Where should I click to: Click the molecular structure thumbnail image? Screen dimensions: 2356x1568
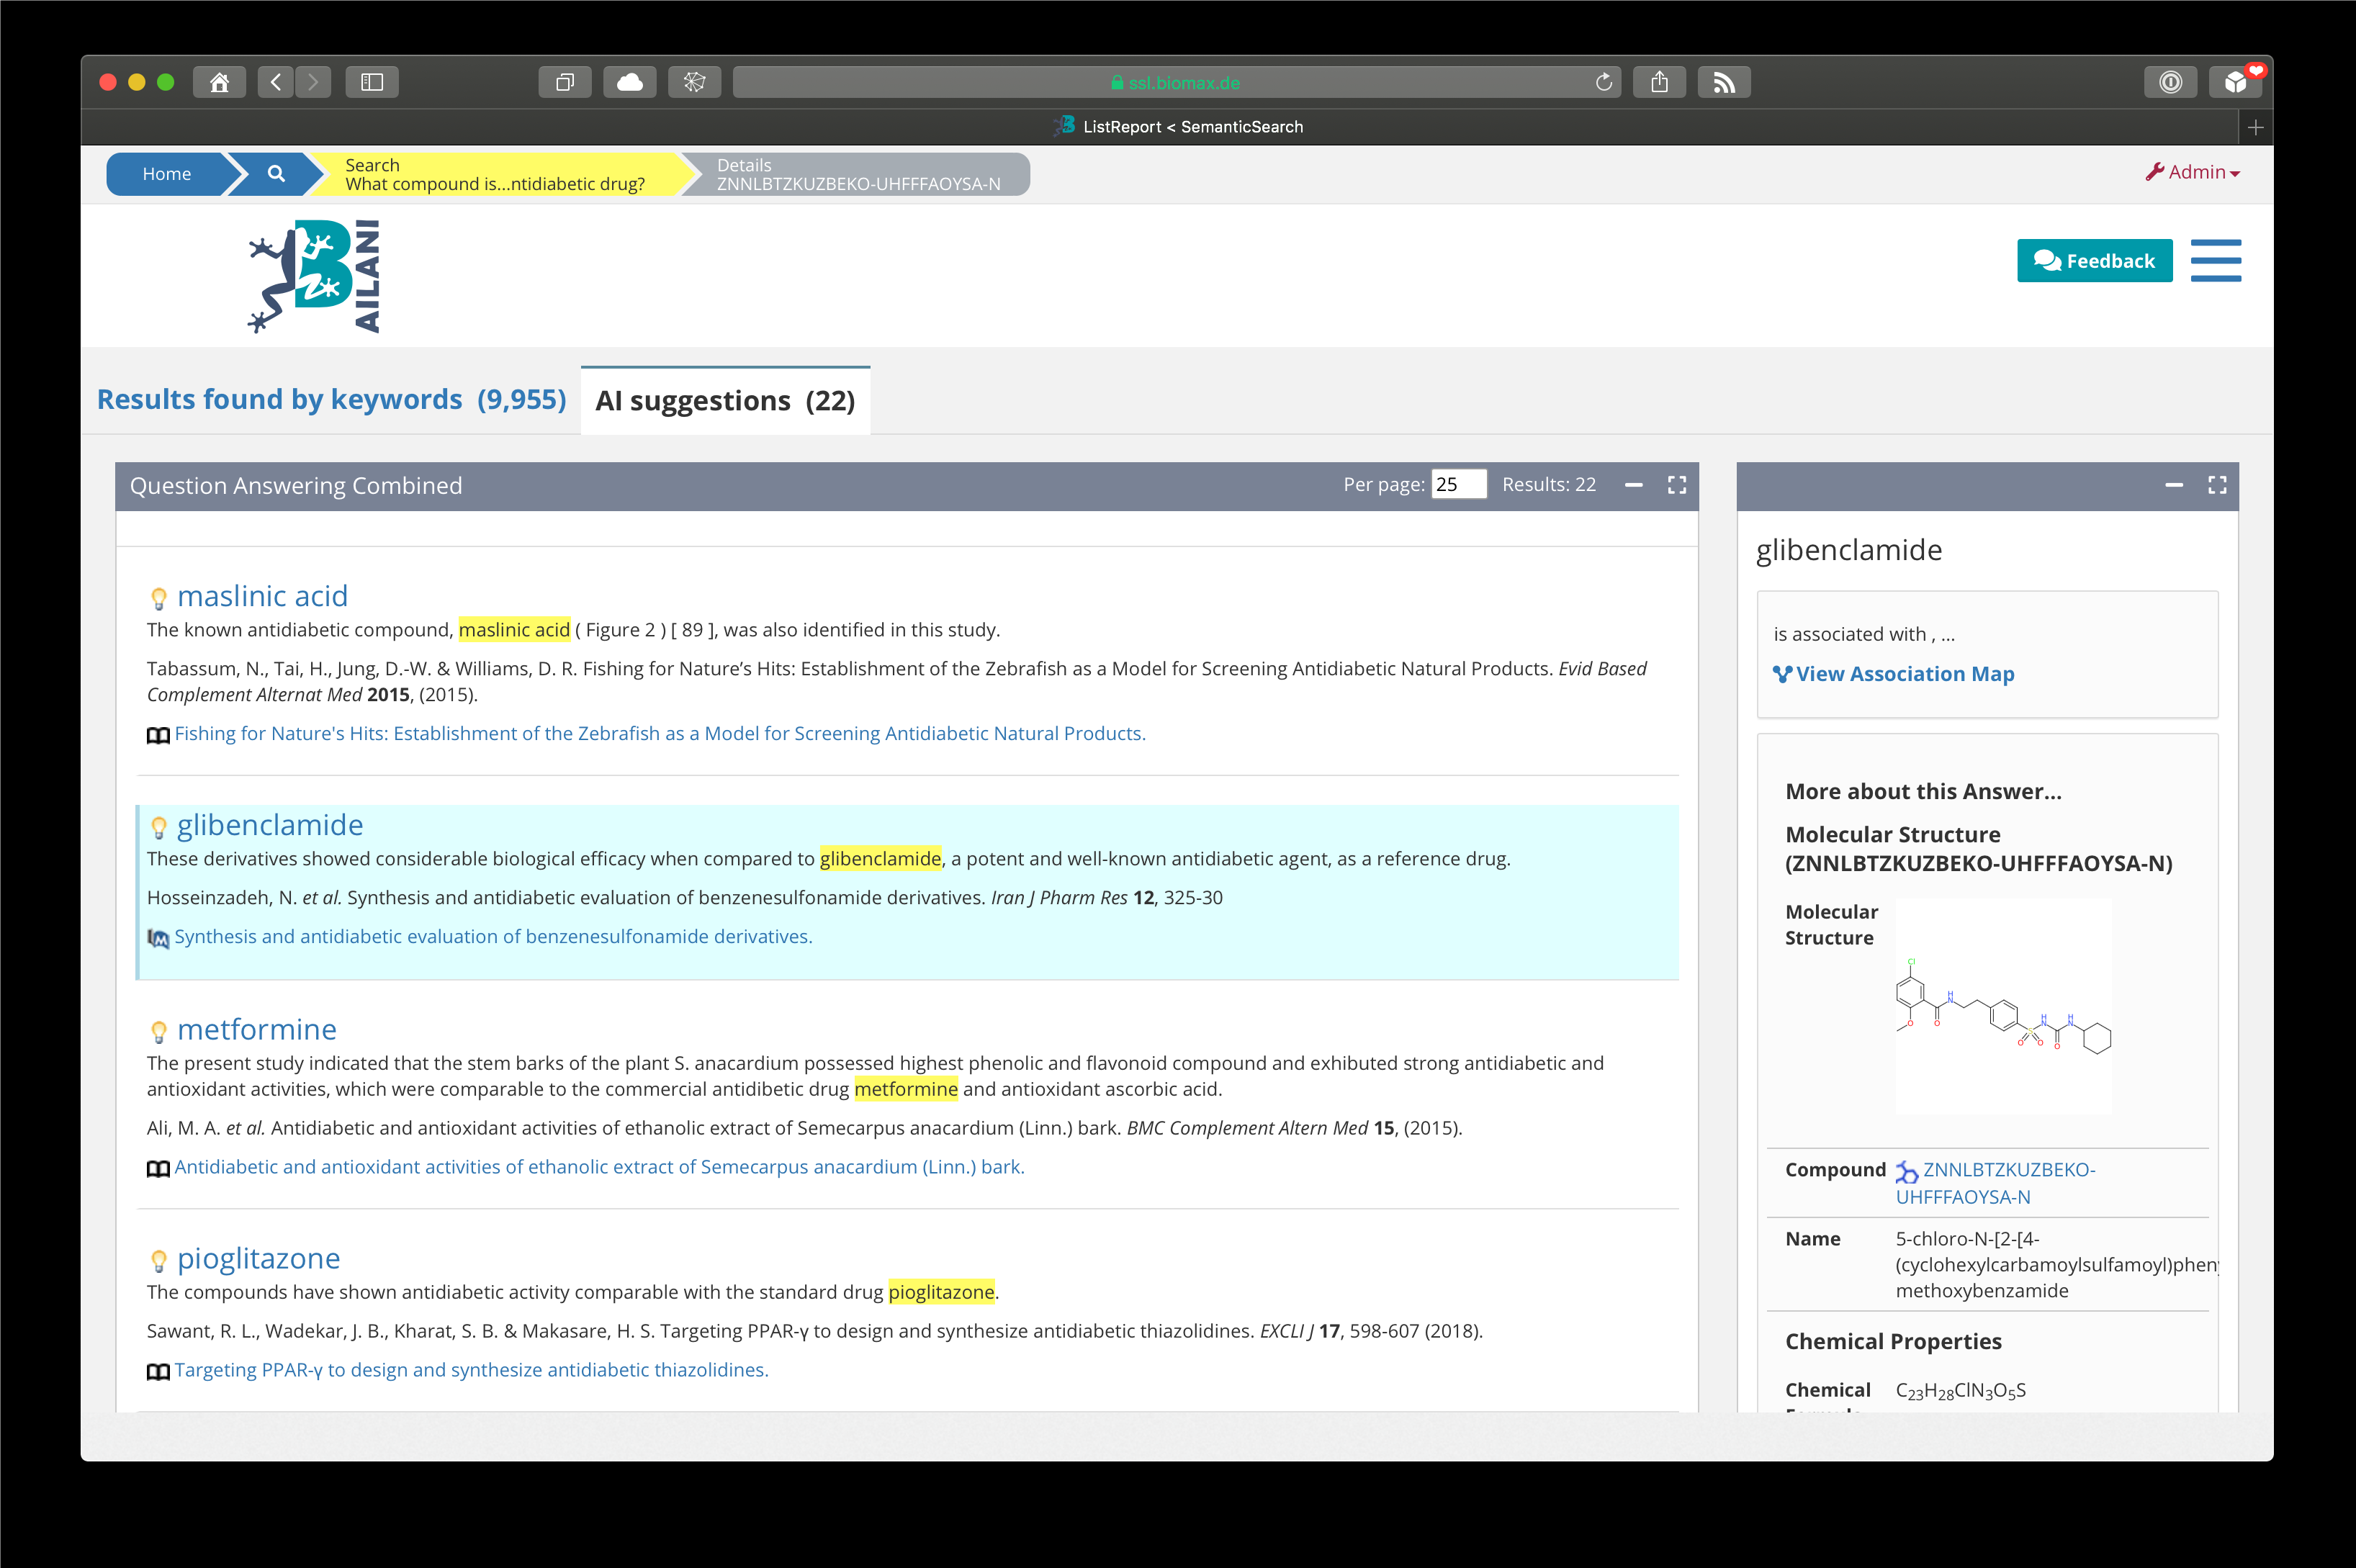point(2003,1006)
